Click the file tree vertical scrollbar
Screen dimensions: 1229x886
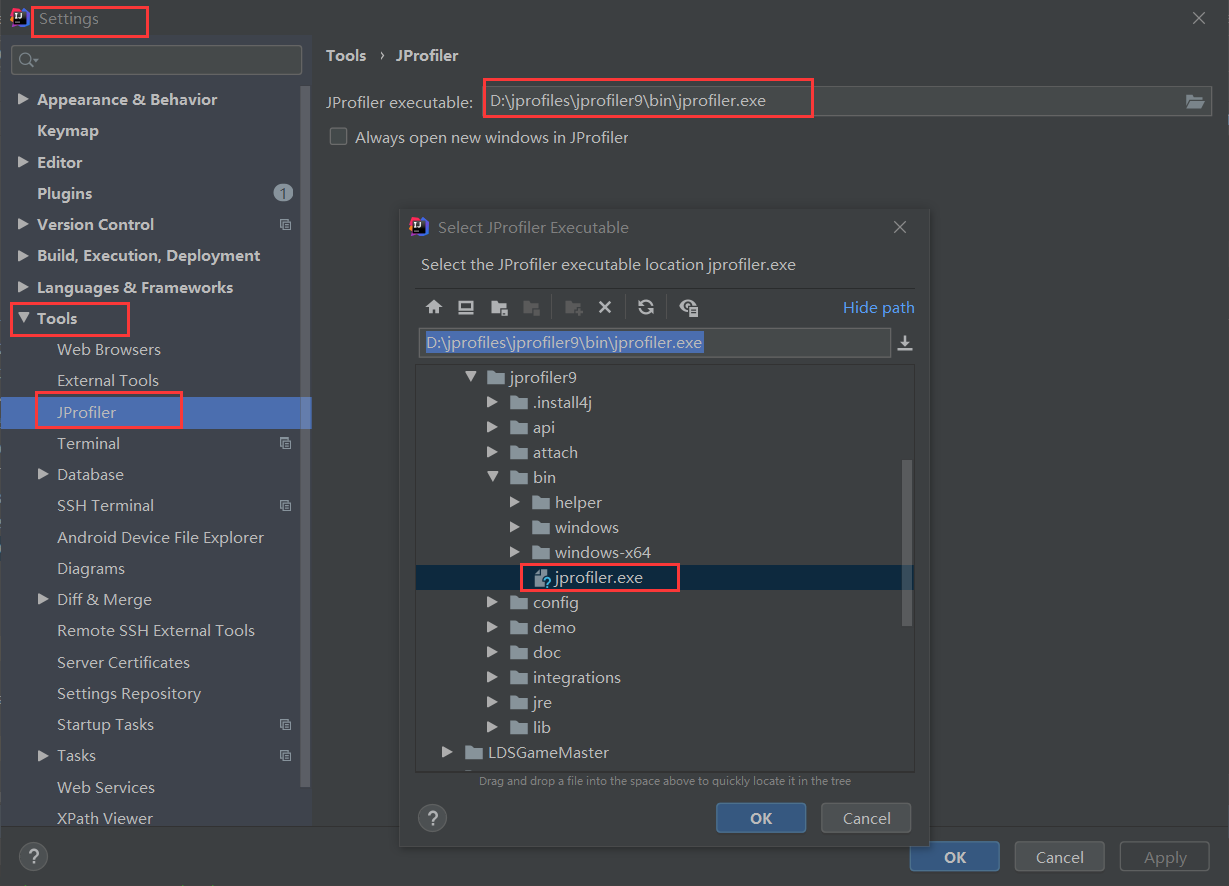click(907, 543)
